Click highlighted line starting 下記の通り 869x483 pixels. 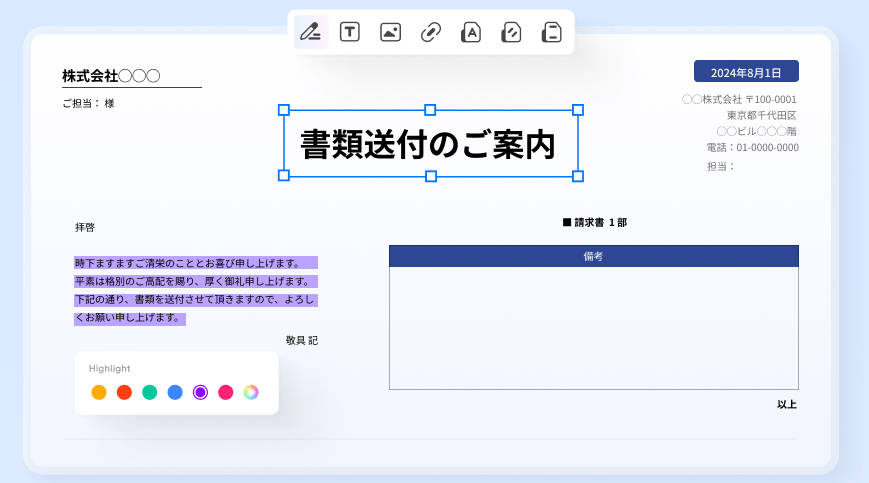(196, 300)
